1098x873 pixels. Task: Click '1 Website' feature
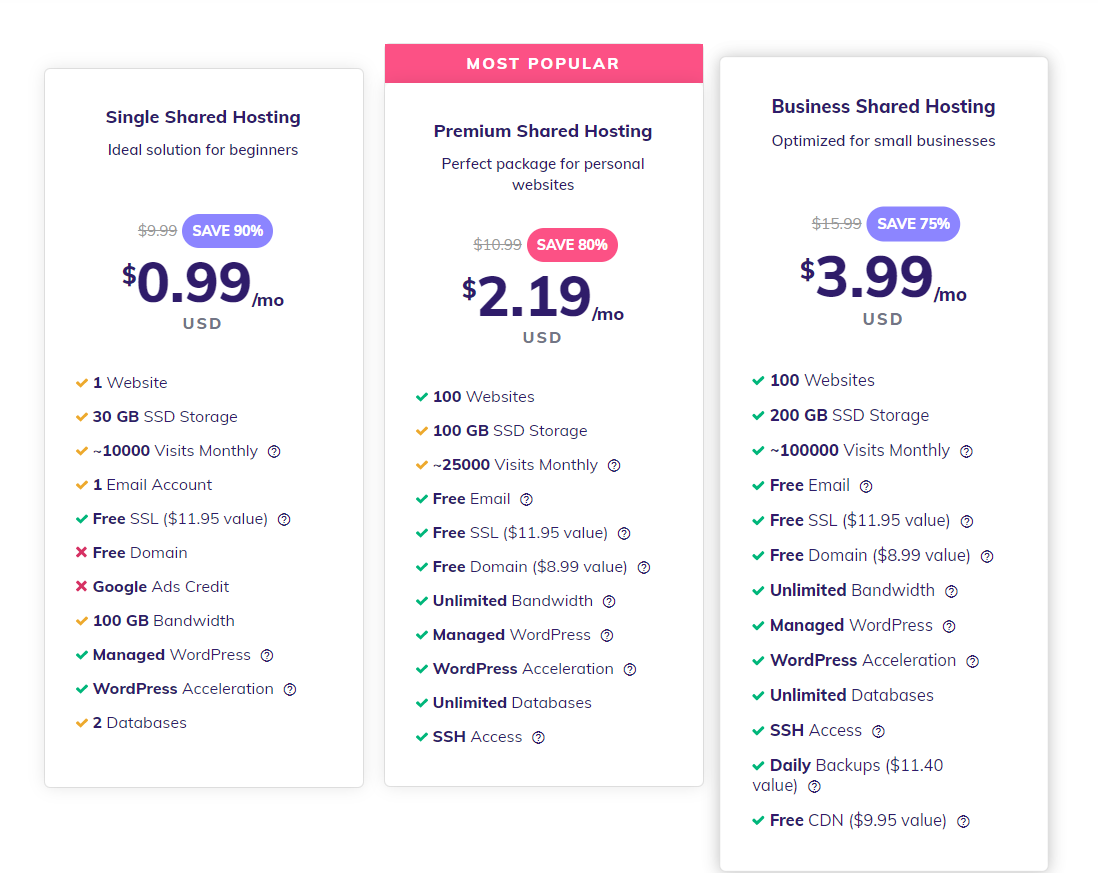pos(130,383)
